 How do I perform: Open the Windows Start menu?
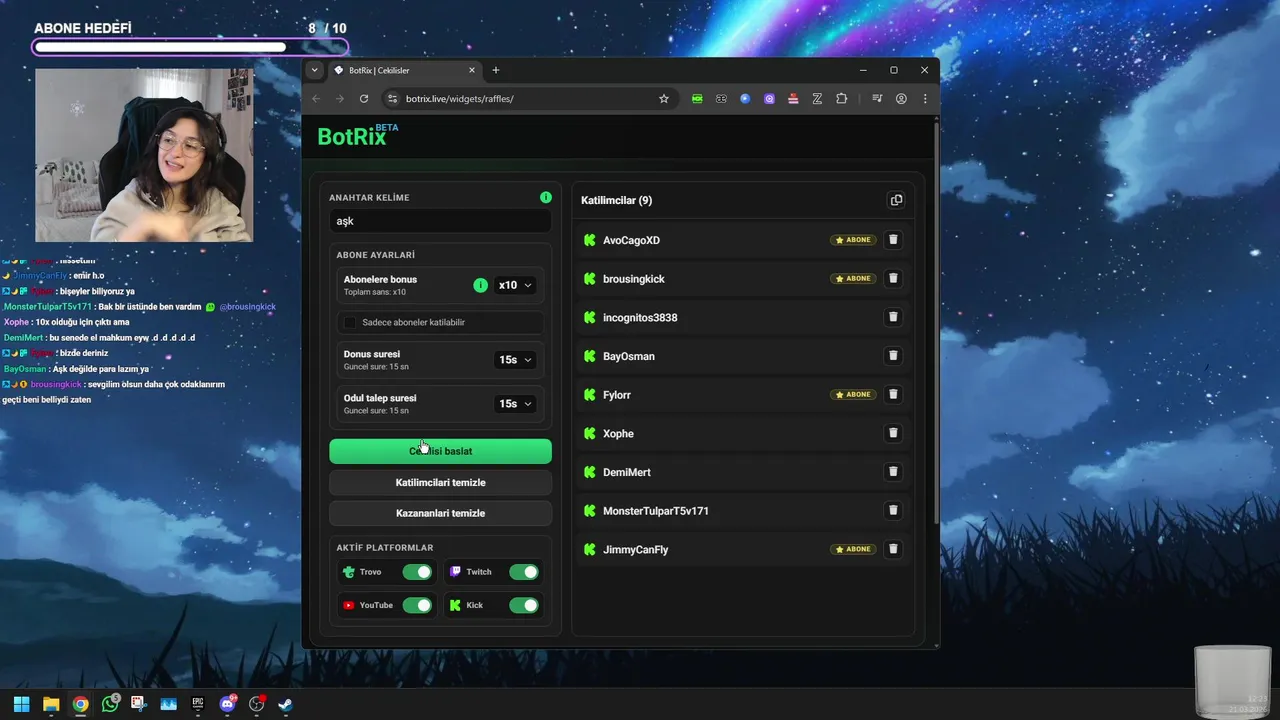tap(21, 704)
